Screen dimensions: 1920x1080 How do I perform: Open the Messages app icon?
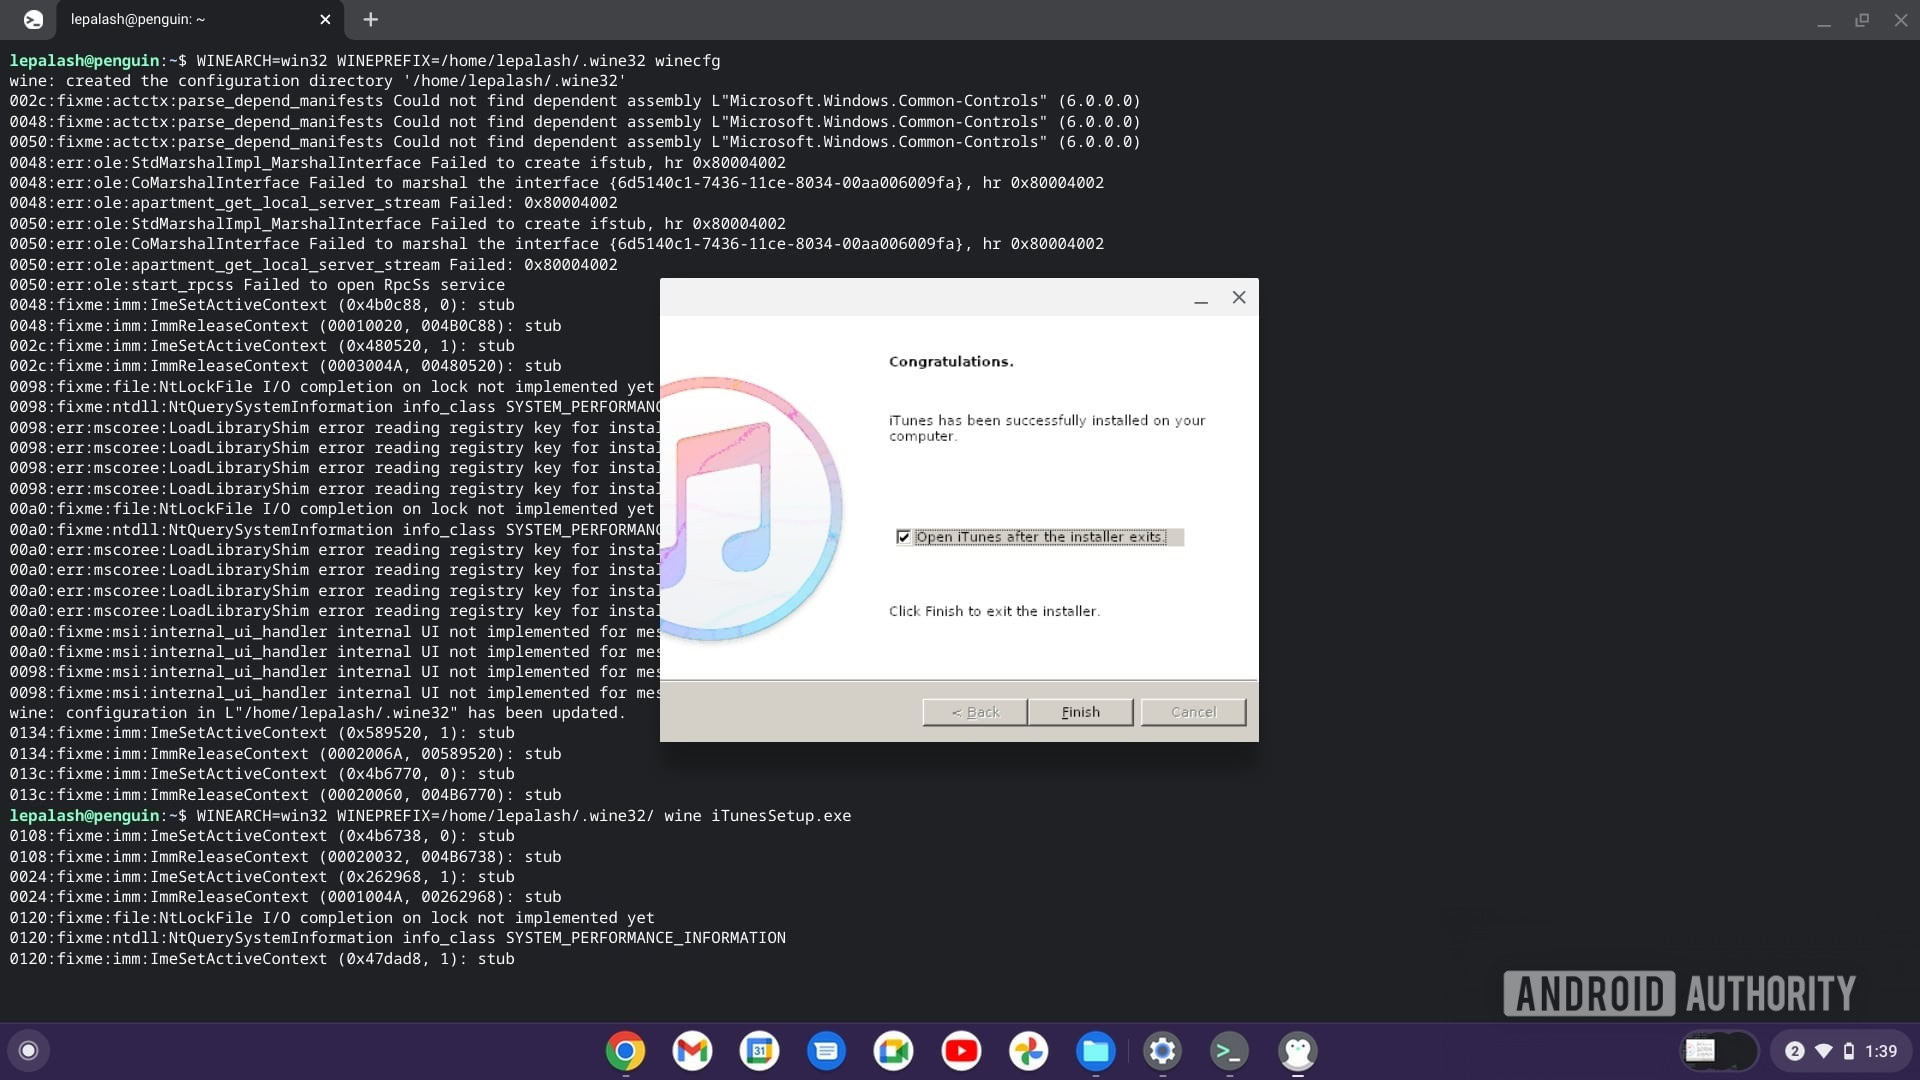[826, 1051]
